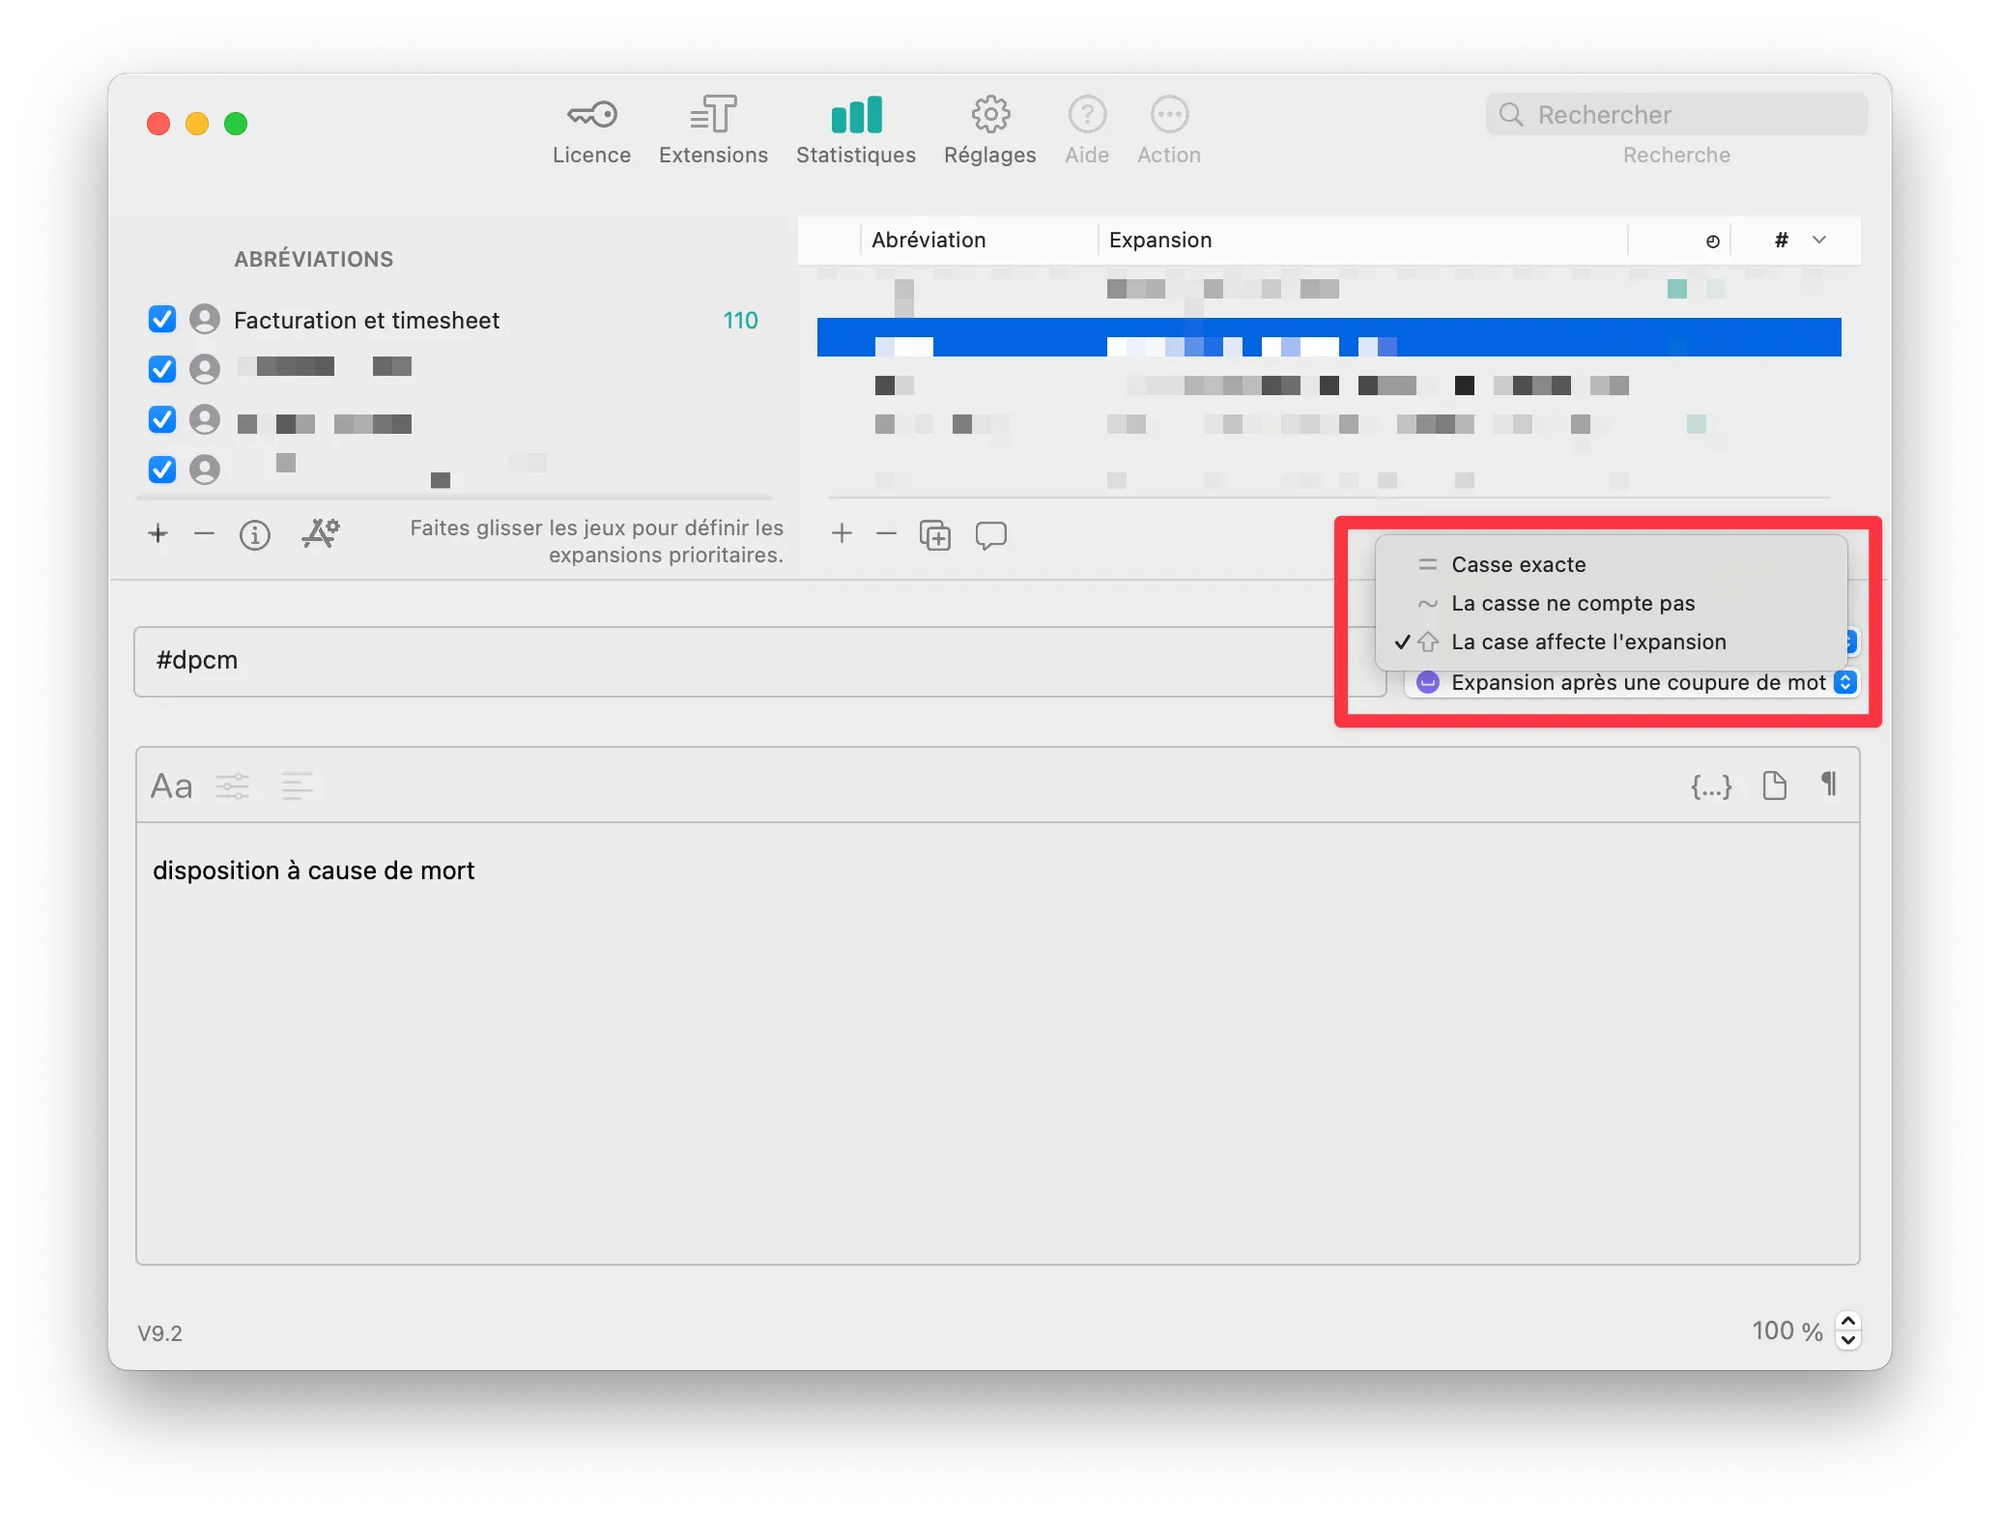
Task: Open Réglages gear settings
Action: [x=990, y=116]
